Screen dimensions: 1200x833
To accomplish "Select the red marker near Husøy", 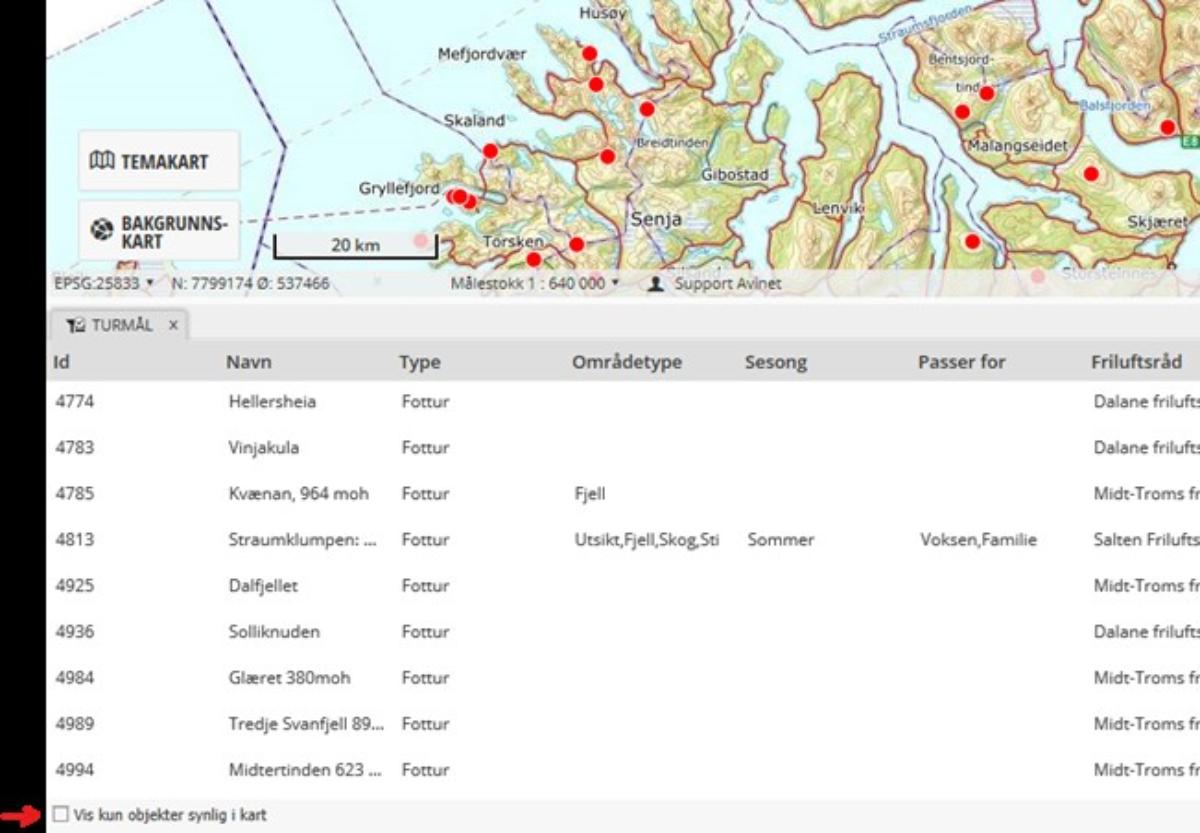I will point(589,54).
